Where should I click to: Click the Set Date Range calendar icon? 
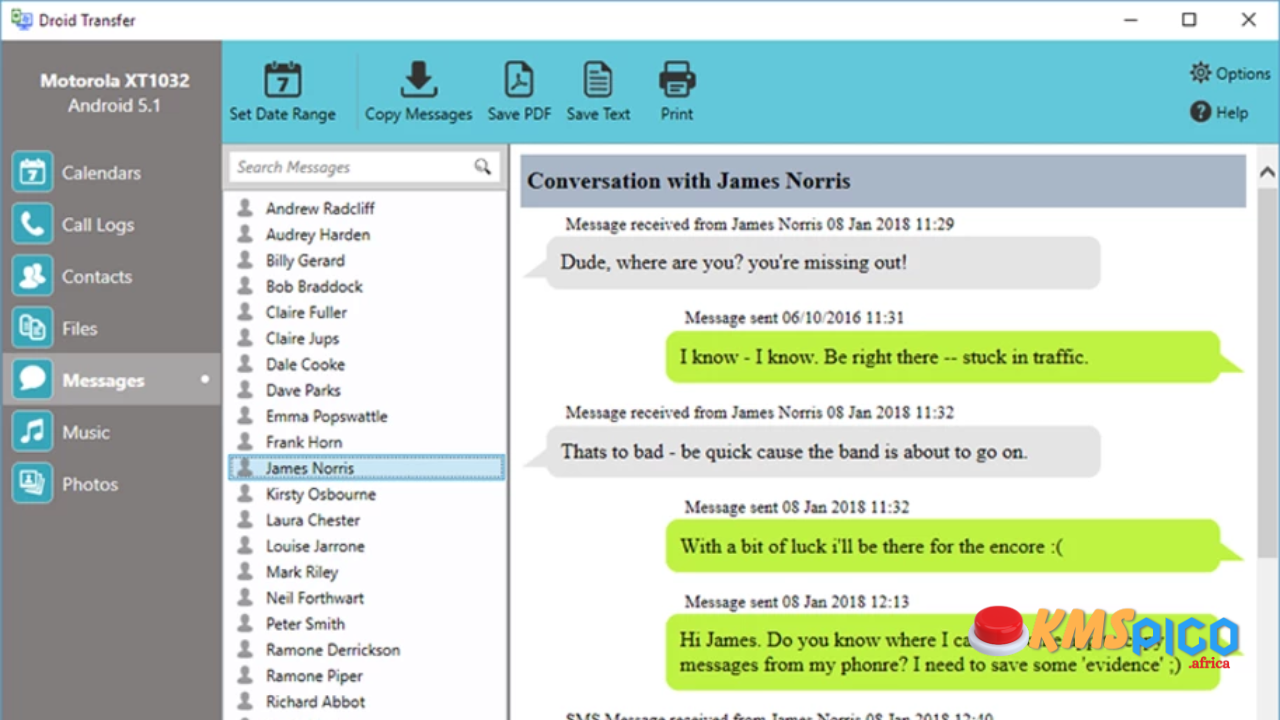(x=283, y=79)
